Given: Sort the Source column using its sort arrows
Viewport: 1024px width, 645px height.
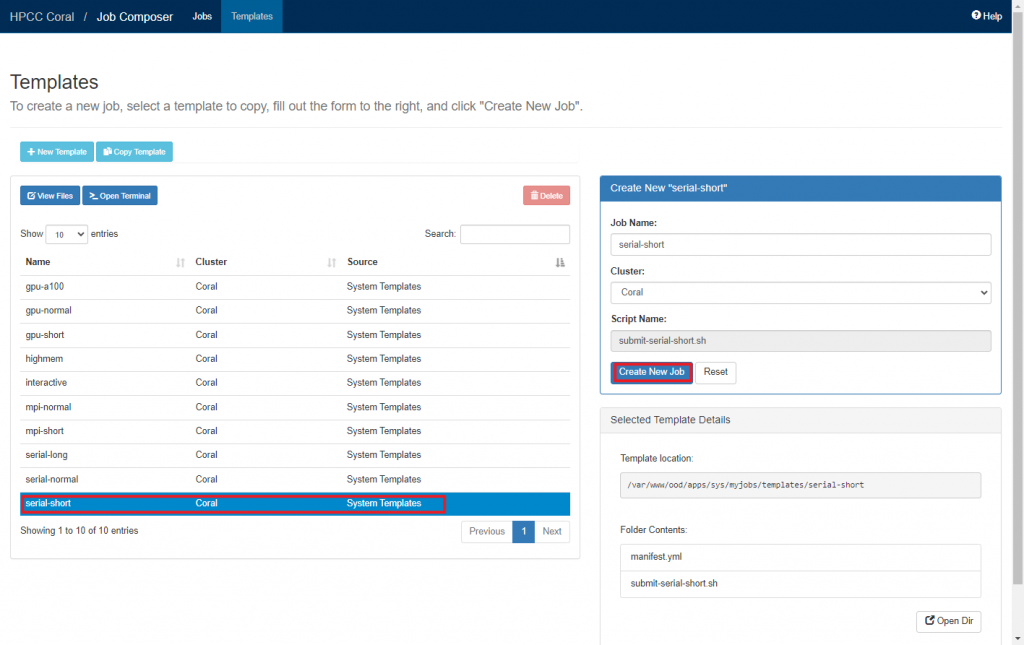Looking at the screenshot, I should click(x=561, y=262).
